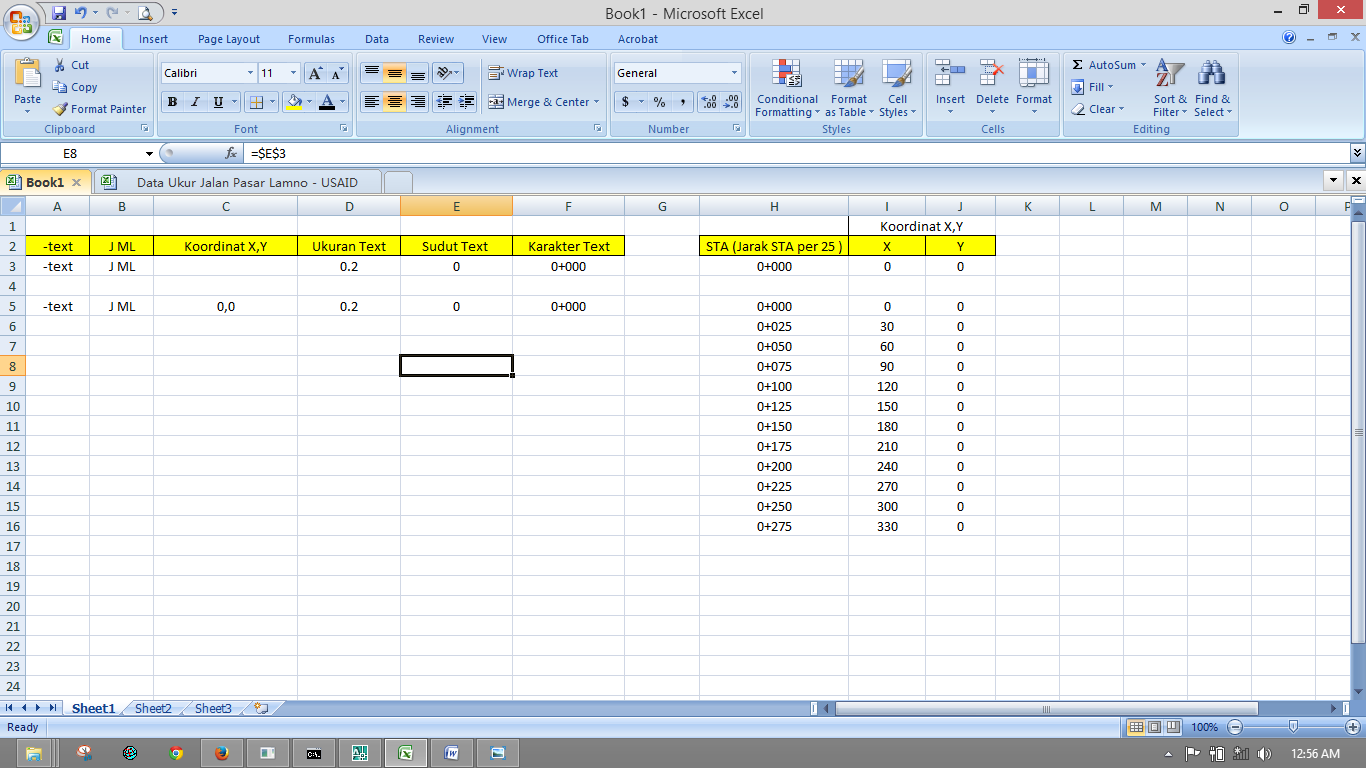The width and height of the screenshot is (1366, 768).
Task: Toggle Middle Align vertical alignment
Action: click(x=395, y=73)
